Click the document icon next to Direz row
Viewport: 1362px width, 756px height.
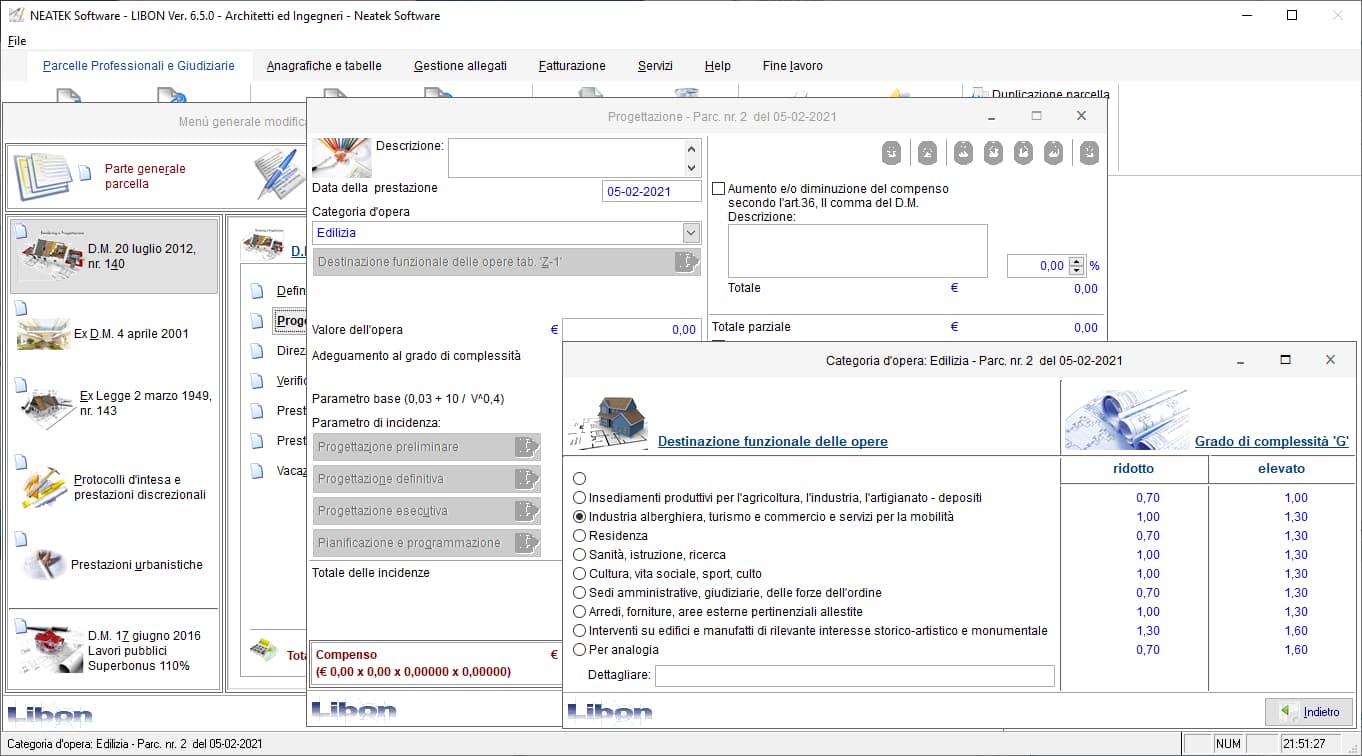pyautogui.click(x=257, y=351)
